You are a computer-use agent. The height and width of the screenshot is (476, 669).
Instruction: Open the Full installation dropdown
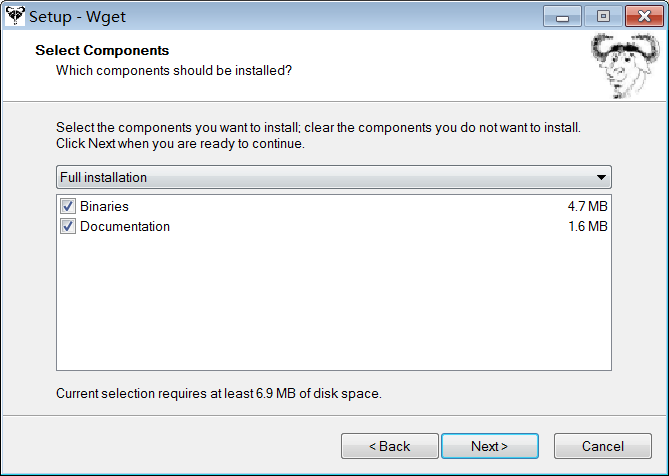pyautogui.click(x=334, y=177)
